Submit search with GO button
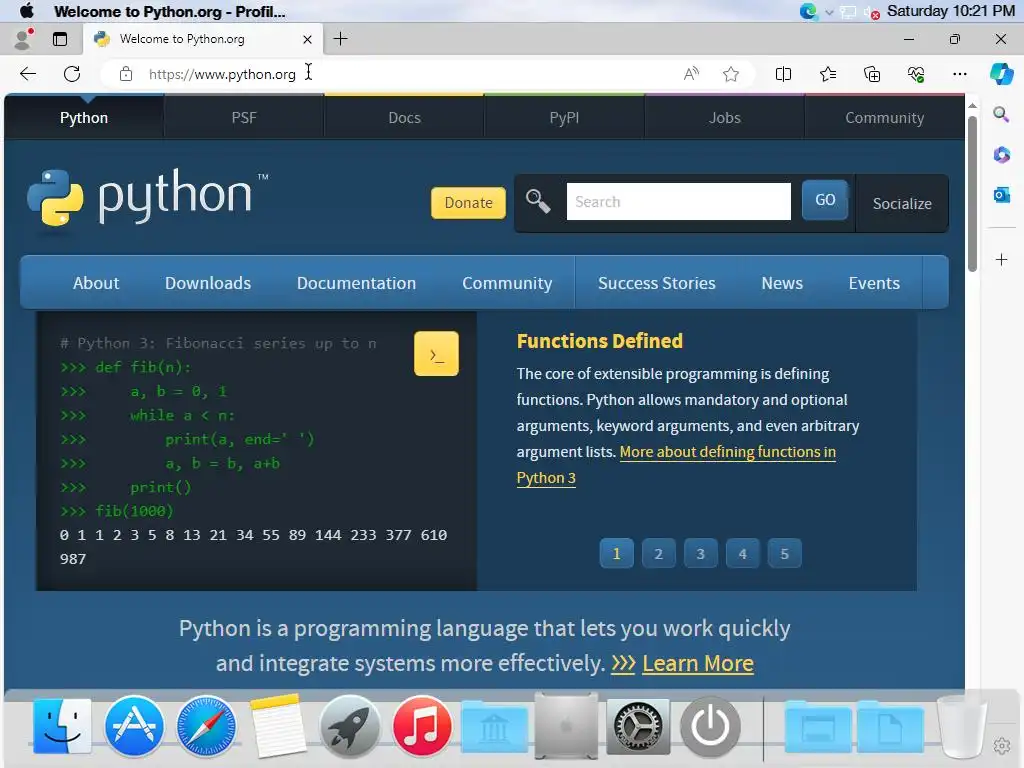This screenshot has height=768, width=1024. tap(825, 200)
